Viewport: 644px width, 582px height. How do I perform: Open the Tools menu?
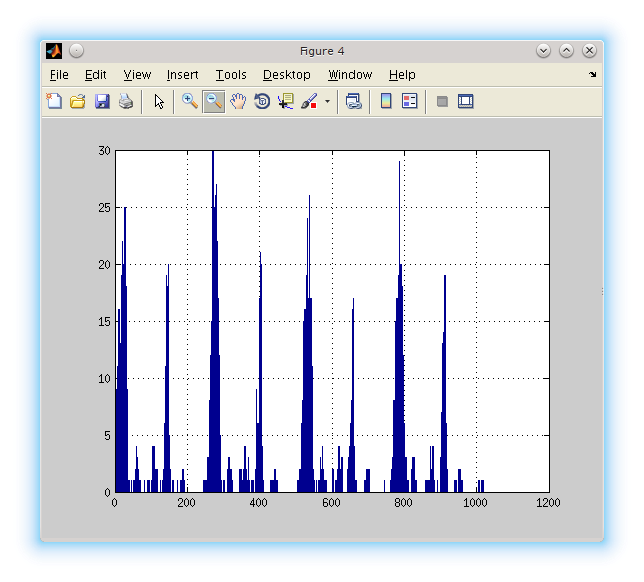pyautogui.click(x=231, y=75)
